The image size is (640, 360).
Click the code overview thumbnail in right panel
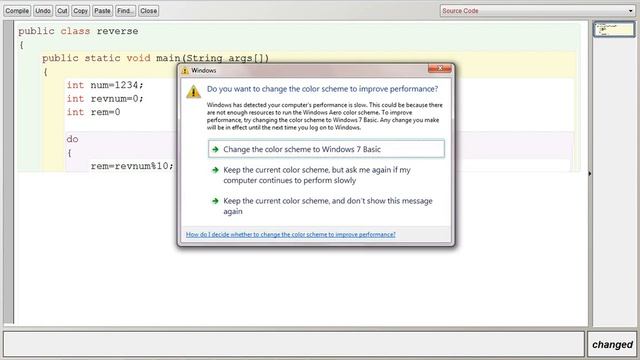coord(613,30)
